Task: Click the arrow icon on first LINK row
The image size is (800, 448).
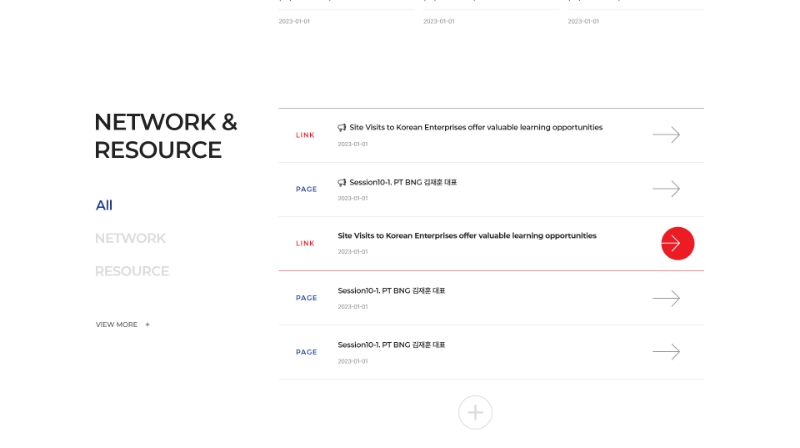Action: pyautogui.click(x=666, y=135)
